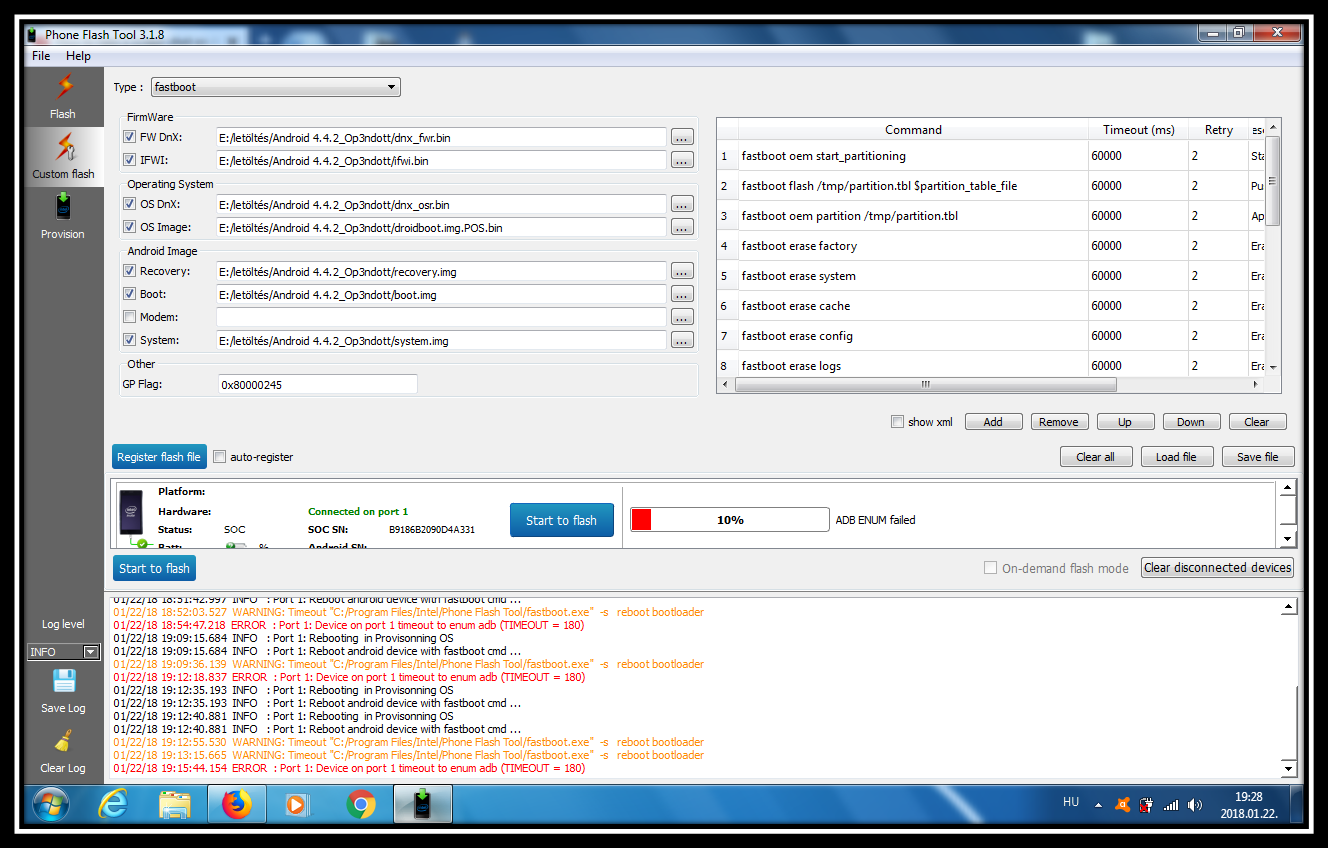This screenshot has width=1328, height=848.
Task: Open the Type fastboot dropdown
Action: [275, 87]
